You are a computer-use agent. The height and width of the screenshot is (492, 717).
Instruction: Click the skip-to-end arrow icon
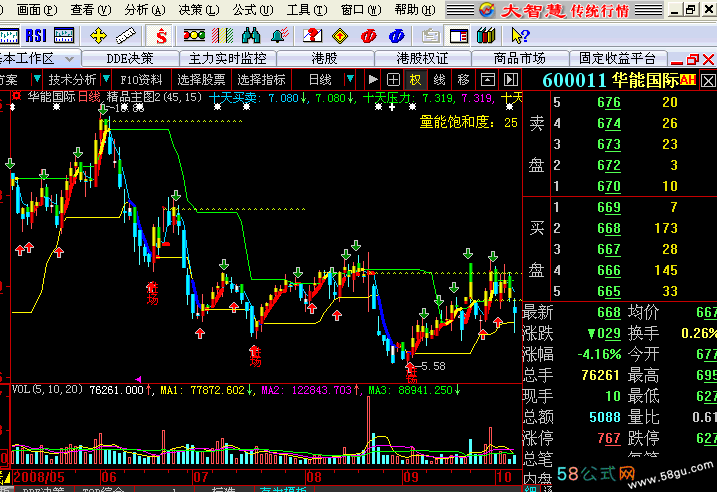(x=510, y=80)
